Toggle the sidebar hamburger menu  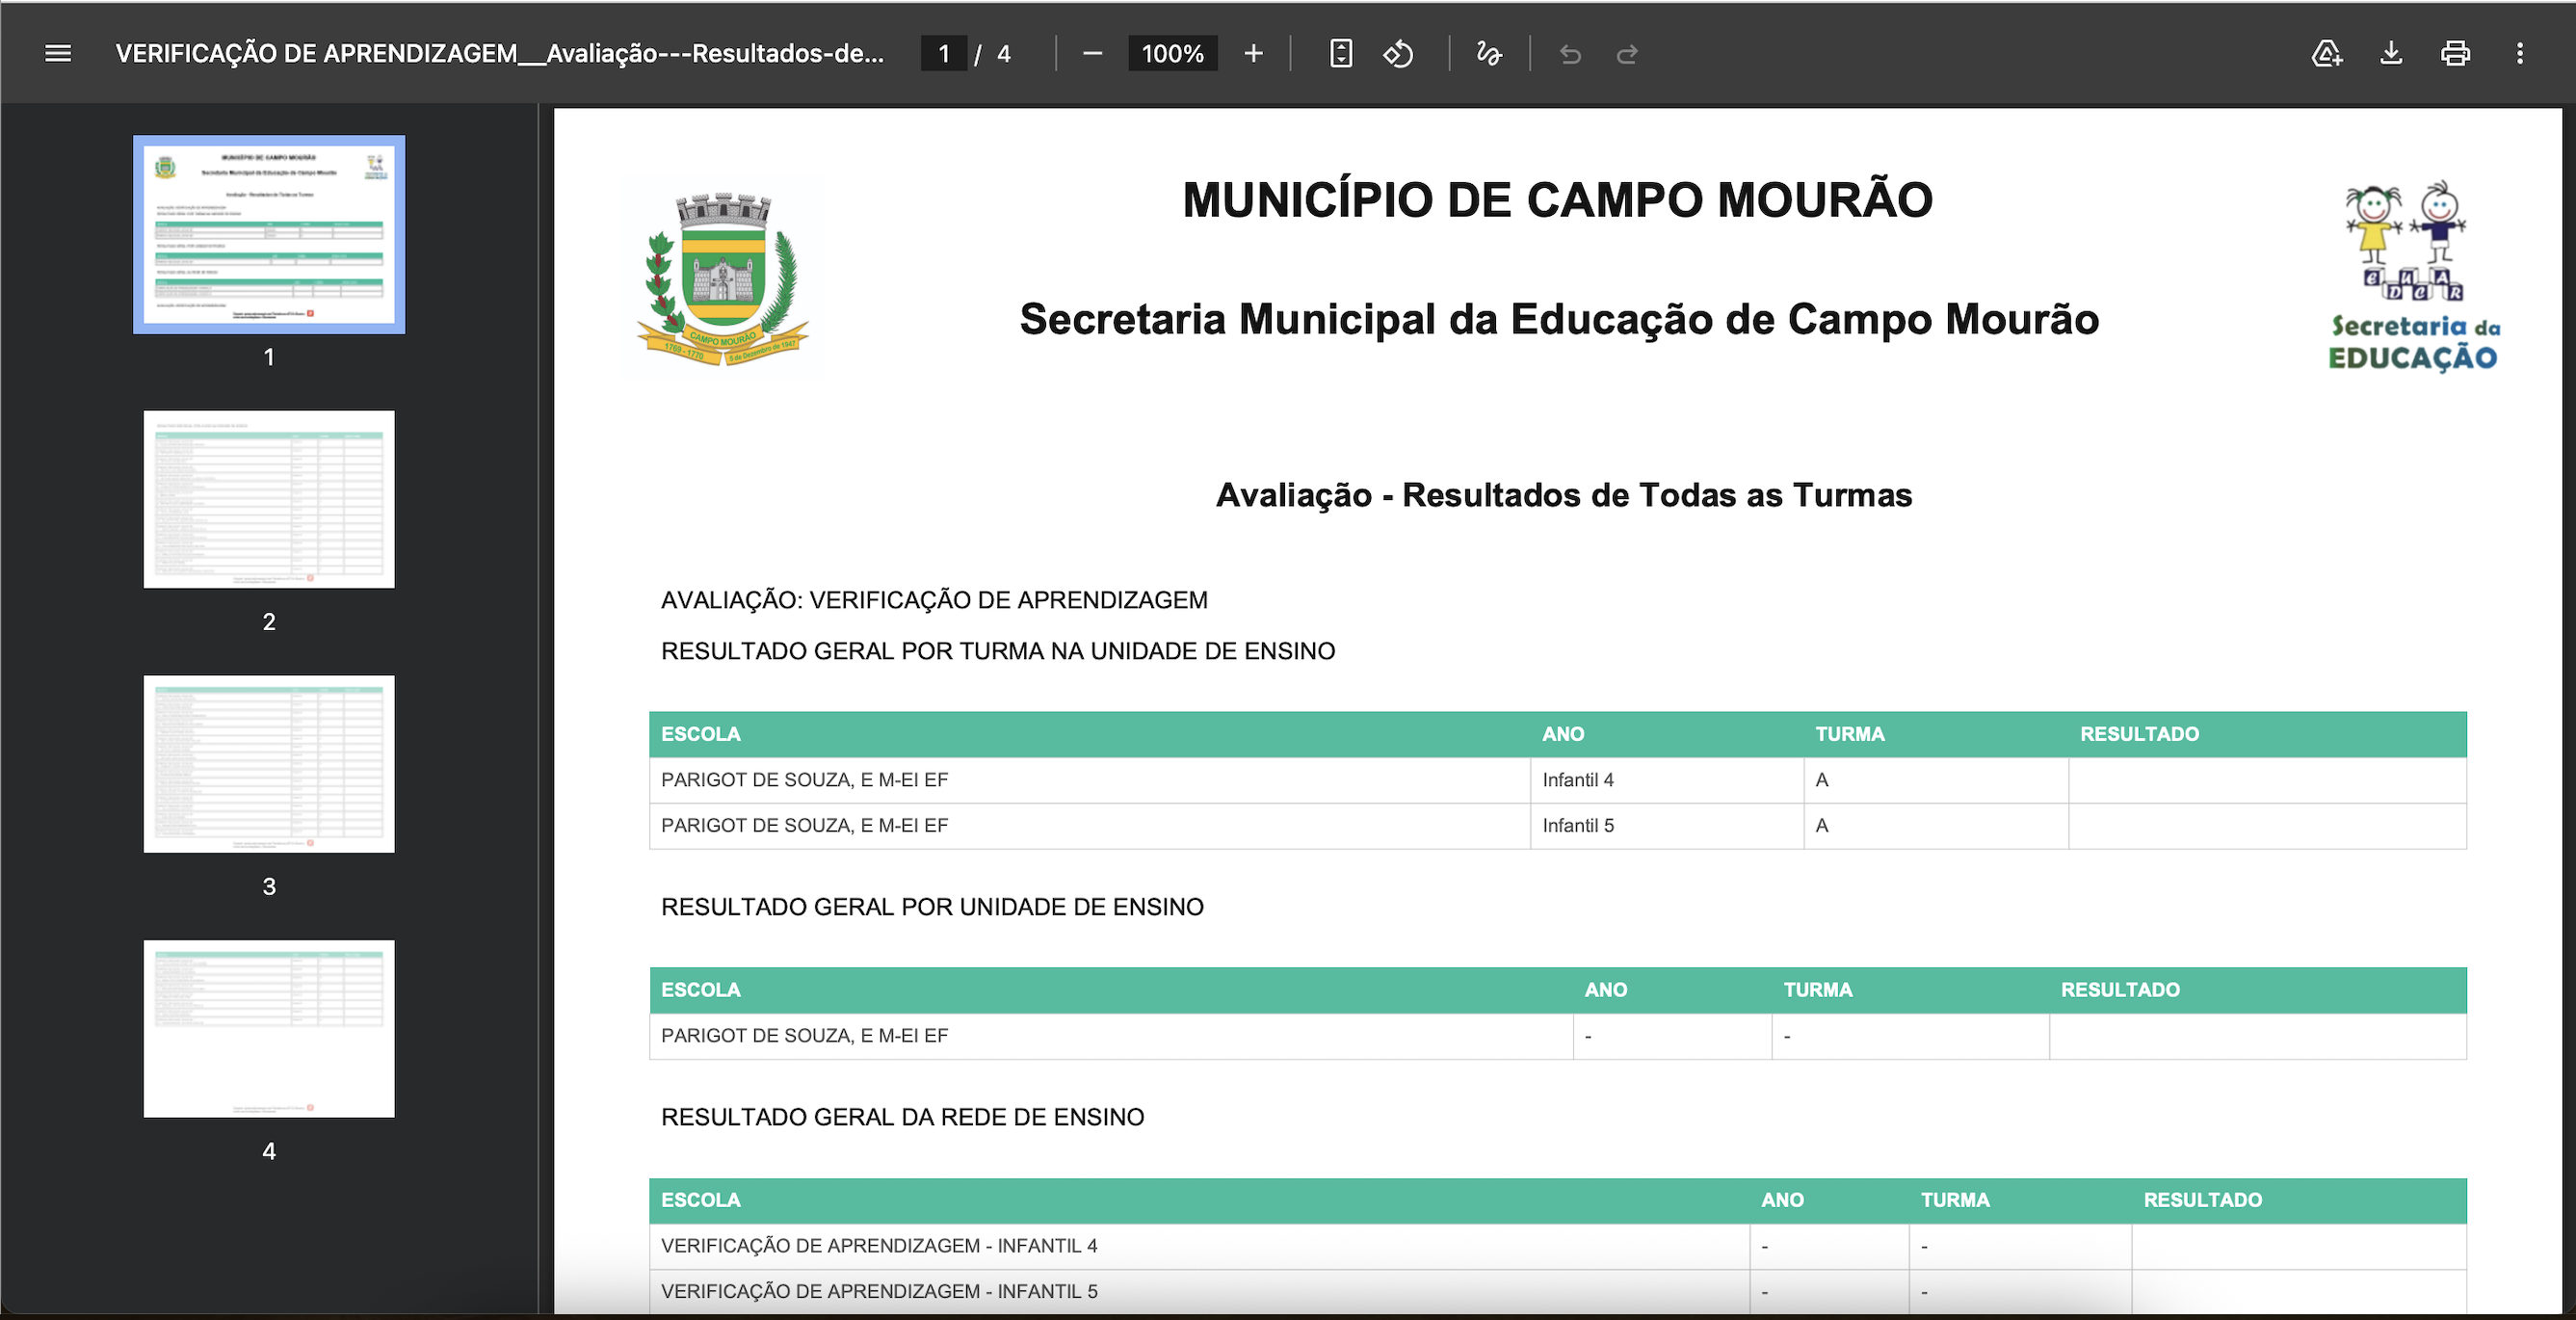tap(58, 54)
